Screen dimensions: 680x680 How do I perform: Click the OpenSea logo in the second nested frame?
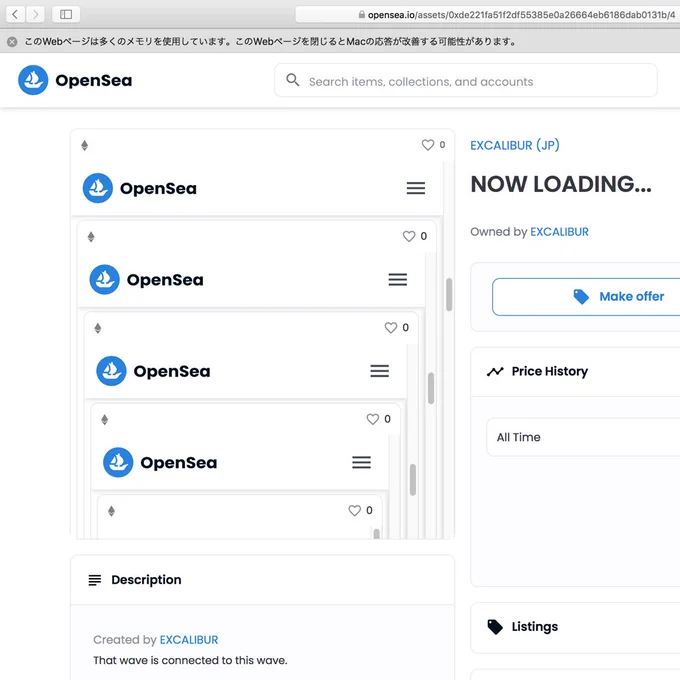click(147, 280)
